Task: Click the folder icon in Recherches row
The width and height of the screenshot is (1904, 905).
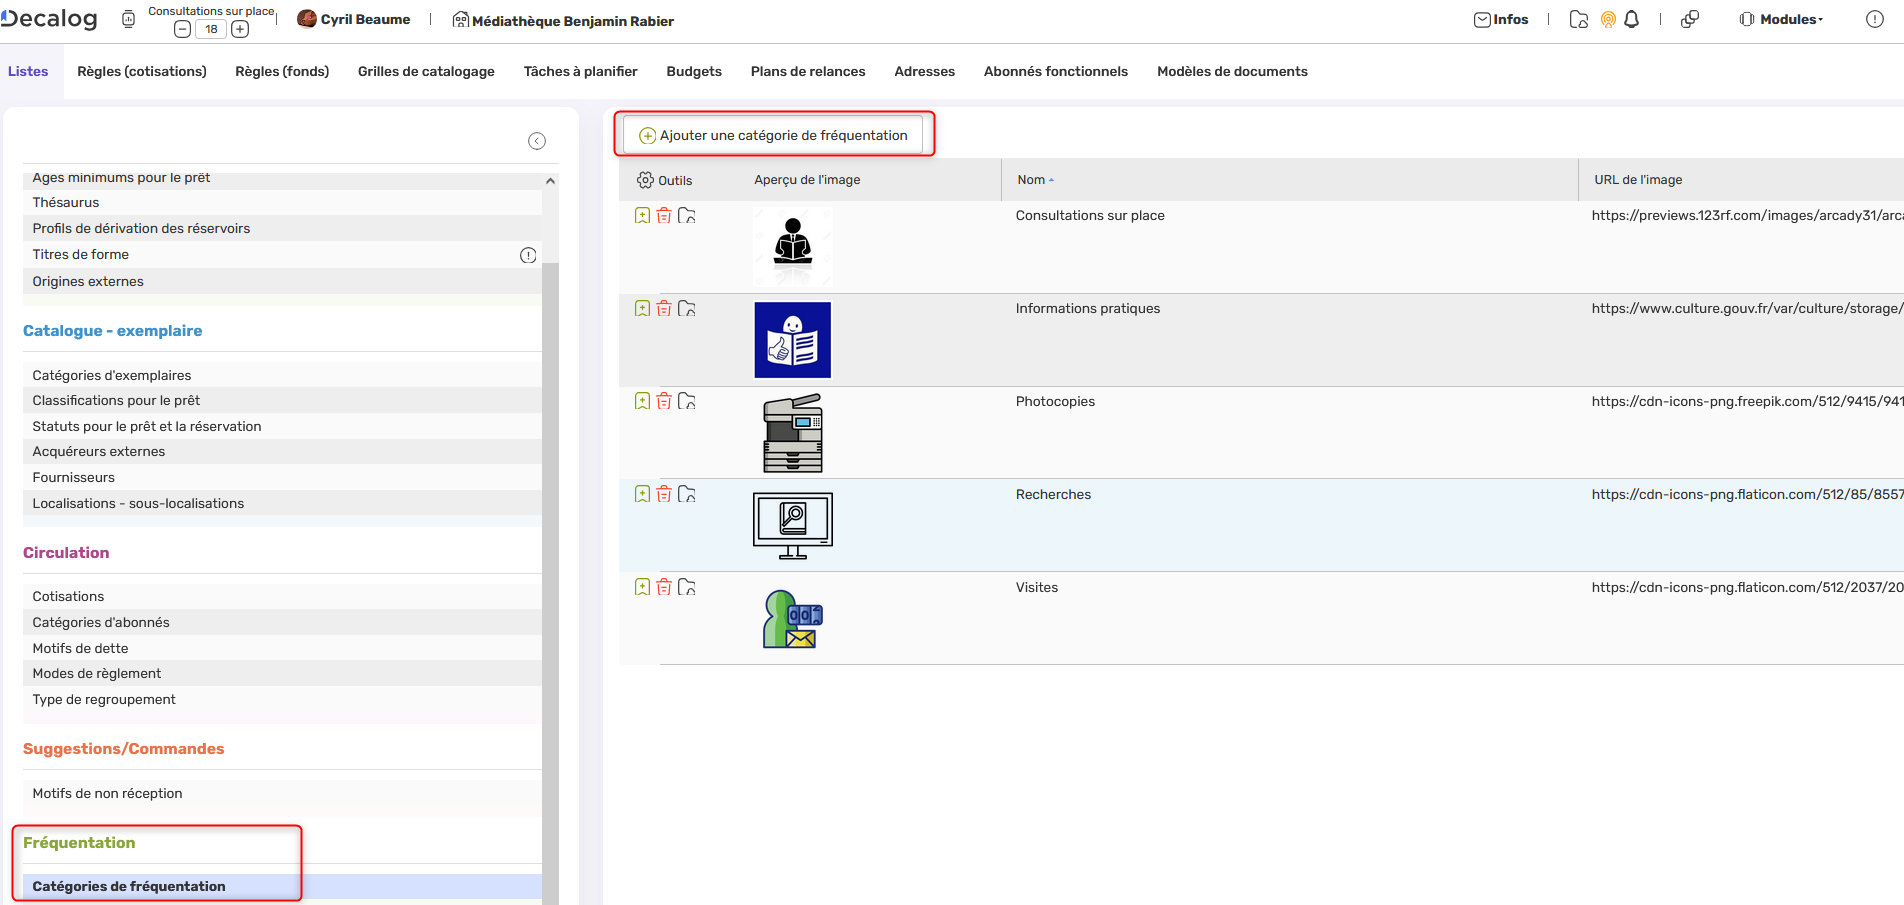Action: [x=687, y=495]
